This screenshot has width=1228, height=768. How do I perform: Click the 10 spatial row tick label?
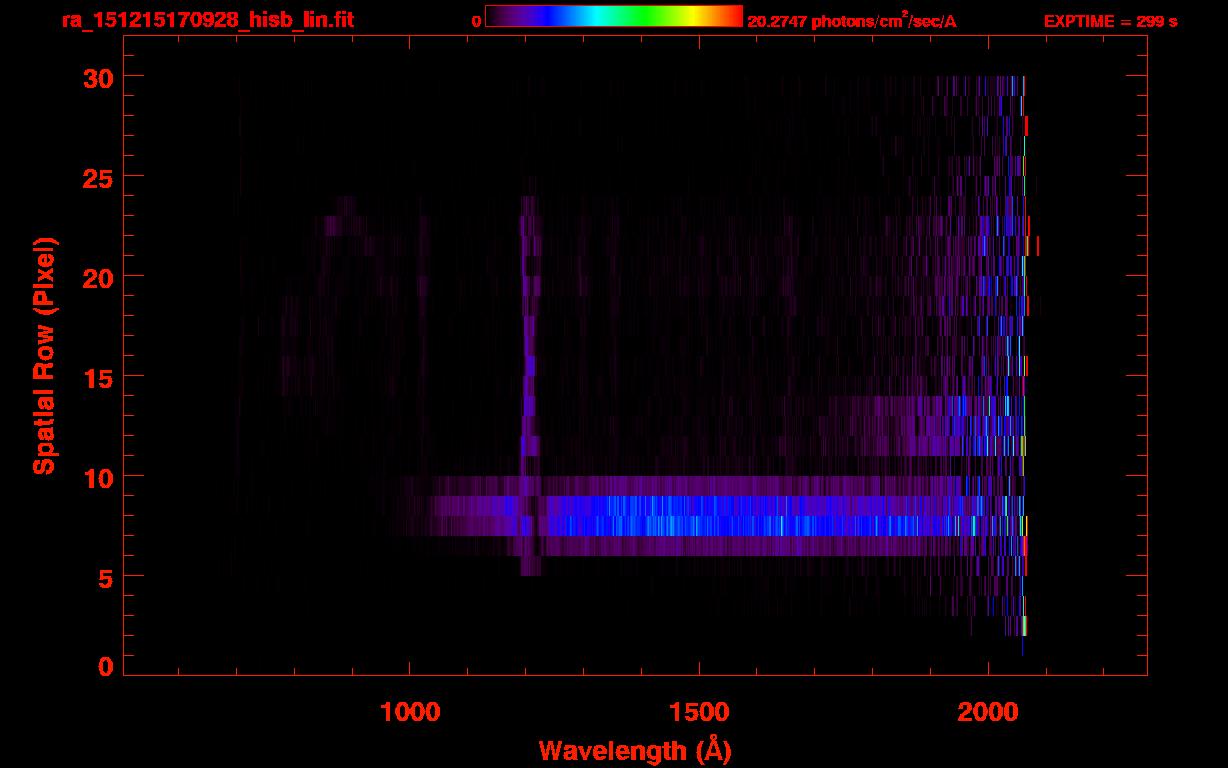click(x=96, y=477)
